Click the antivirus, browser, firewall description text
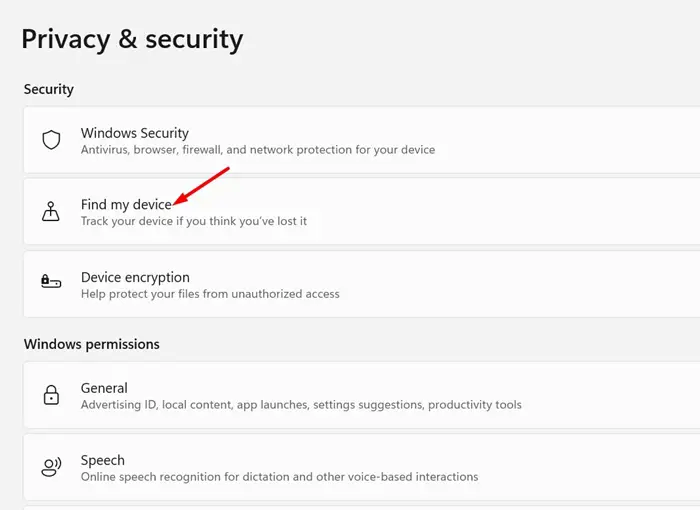 click(258, 150)
